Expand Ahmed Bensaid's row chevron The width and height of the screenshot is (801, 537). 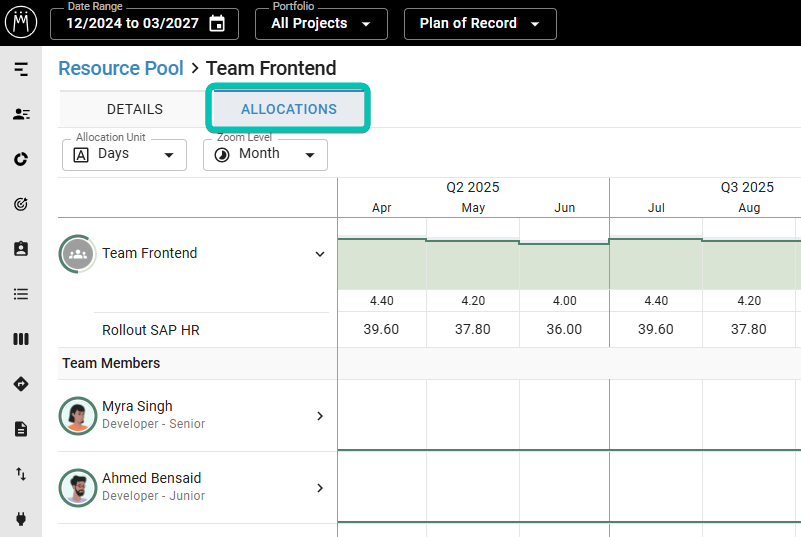[x=320, y=488]
